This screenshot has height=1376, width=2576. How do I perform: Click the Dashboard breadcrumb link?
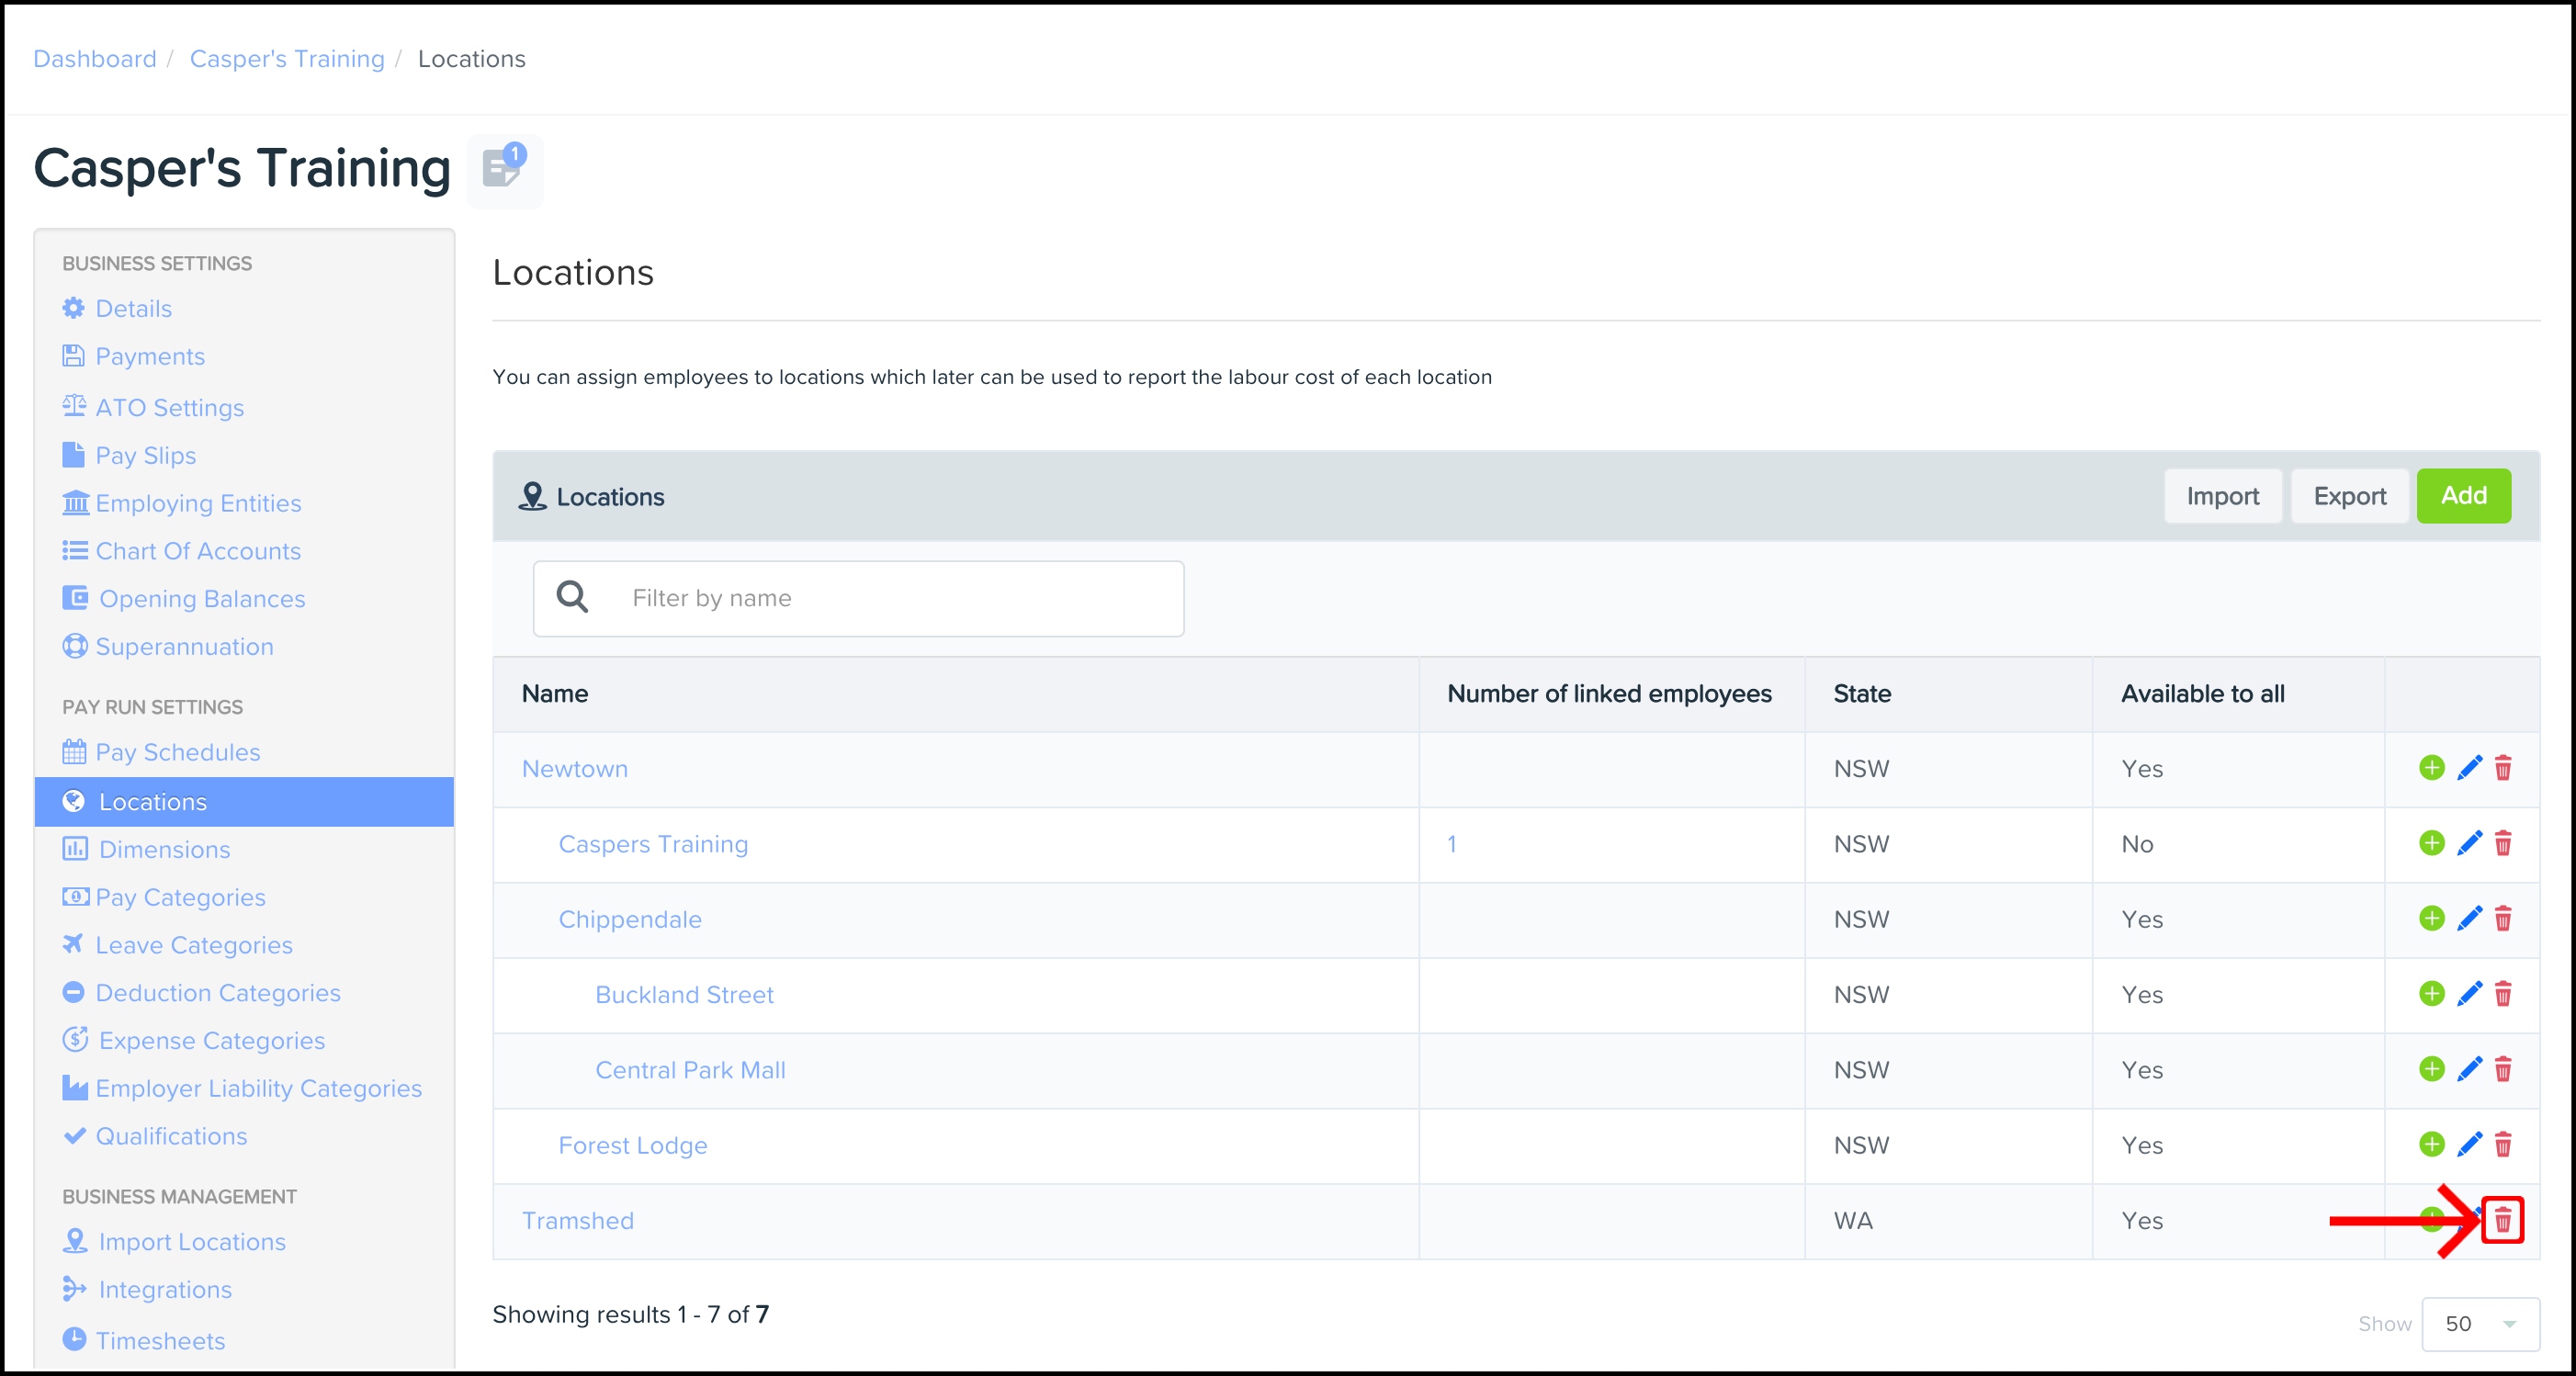[95, 59]
